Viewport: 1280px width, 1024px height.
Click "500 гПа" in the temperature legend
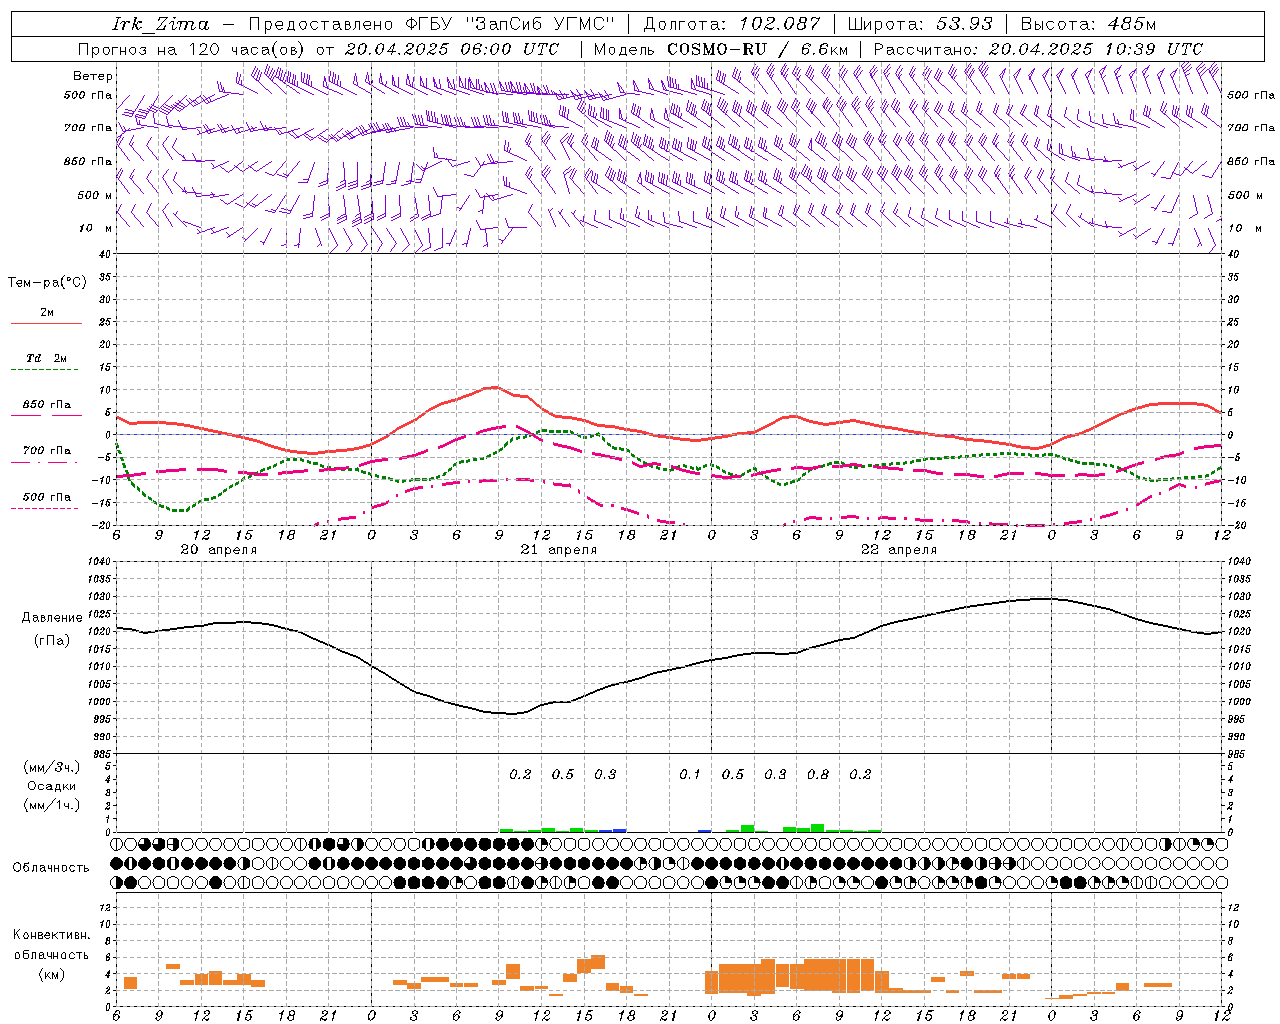46,497
